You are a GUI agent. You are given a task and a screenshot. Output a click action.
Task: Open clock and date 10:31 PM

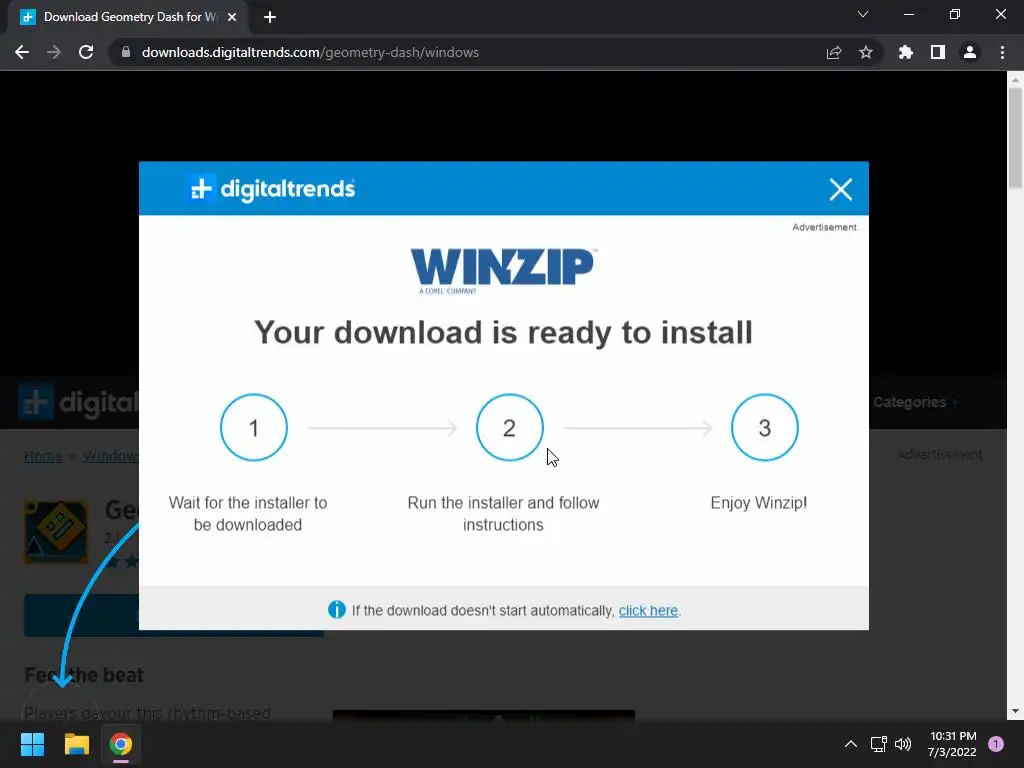tap(952, 744)
